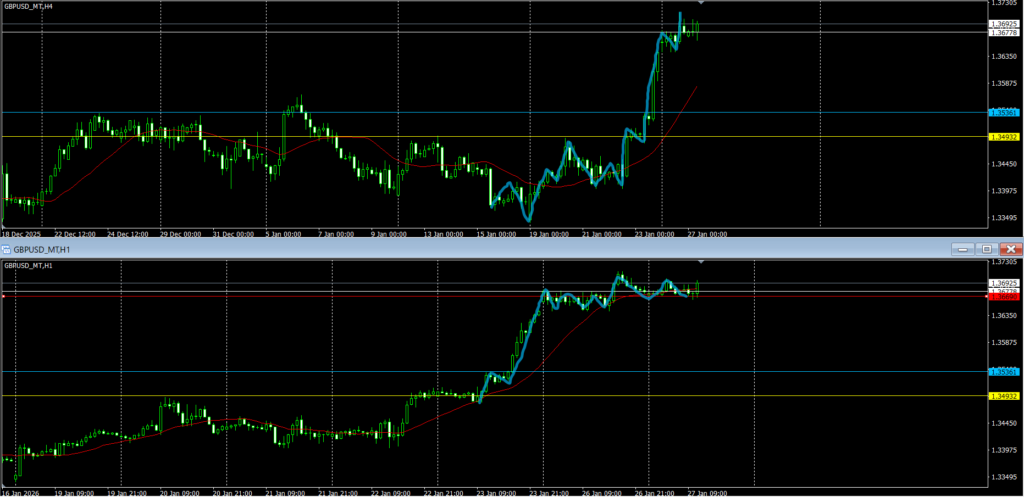Click '18 Dec 2025' date on H4 axis
The width and height of the screenshot is (1024, 497).
click(22, 234)
